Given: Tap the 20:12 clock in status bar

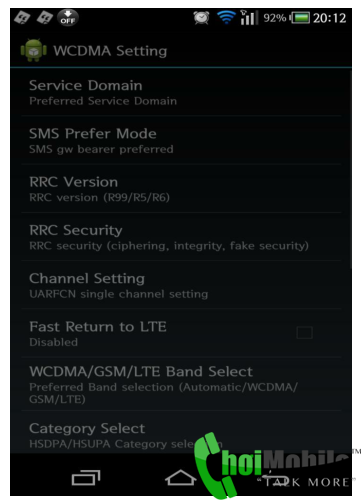Looking at the screenshot, I should 329,18.
